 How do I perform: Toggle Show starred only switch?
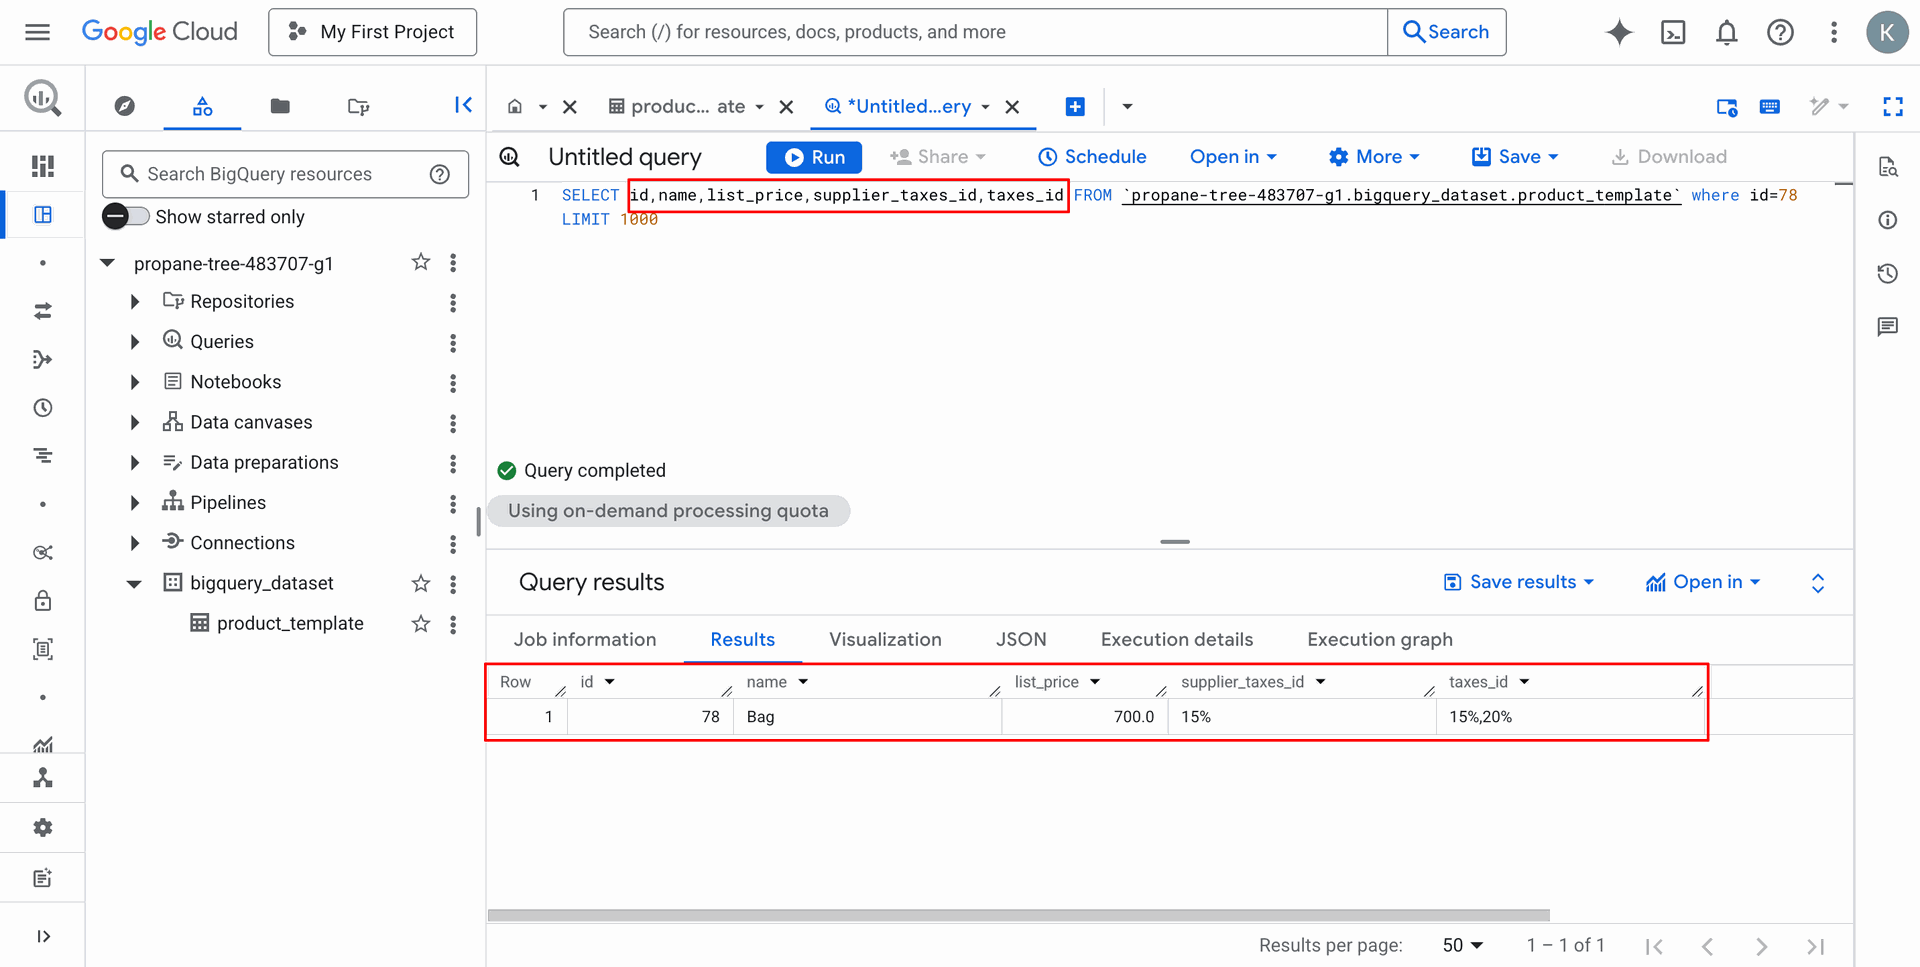[126, 216]
